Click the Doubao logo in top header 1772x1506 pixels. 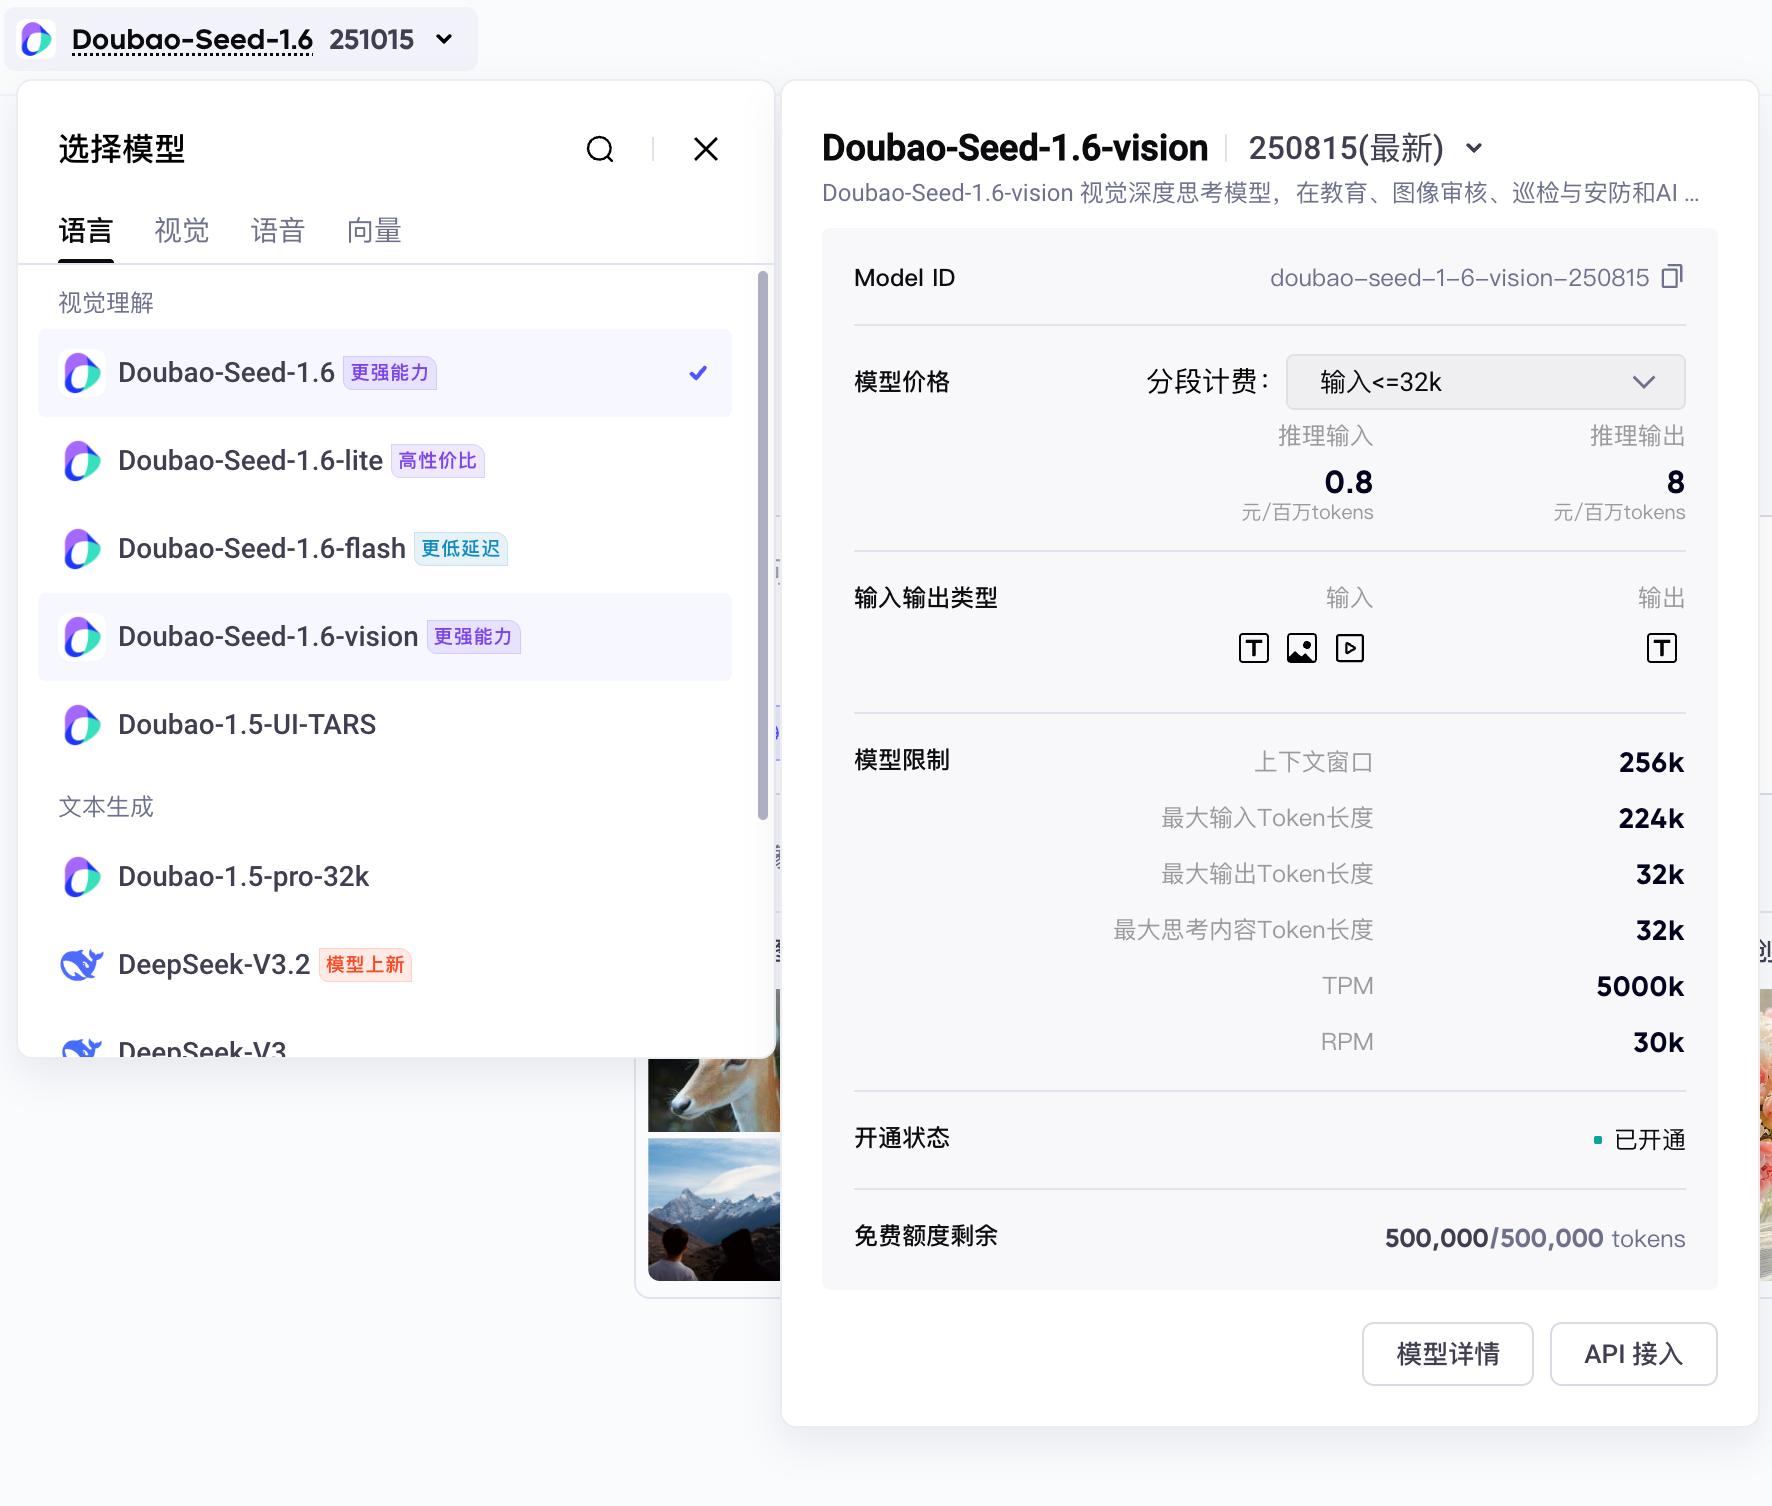click(x=38, y=40)
